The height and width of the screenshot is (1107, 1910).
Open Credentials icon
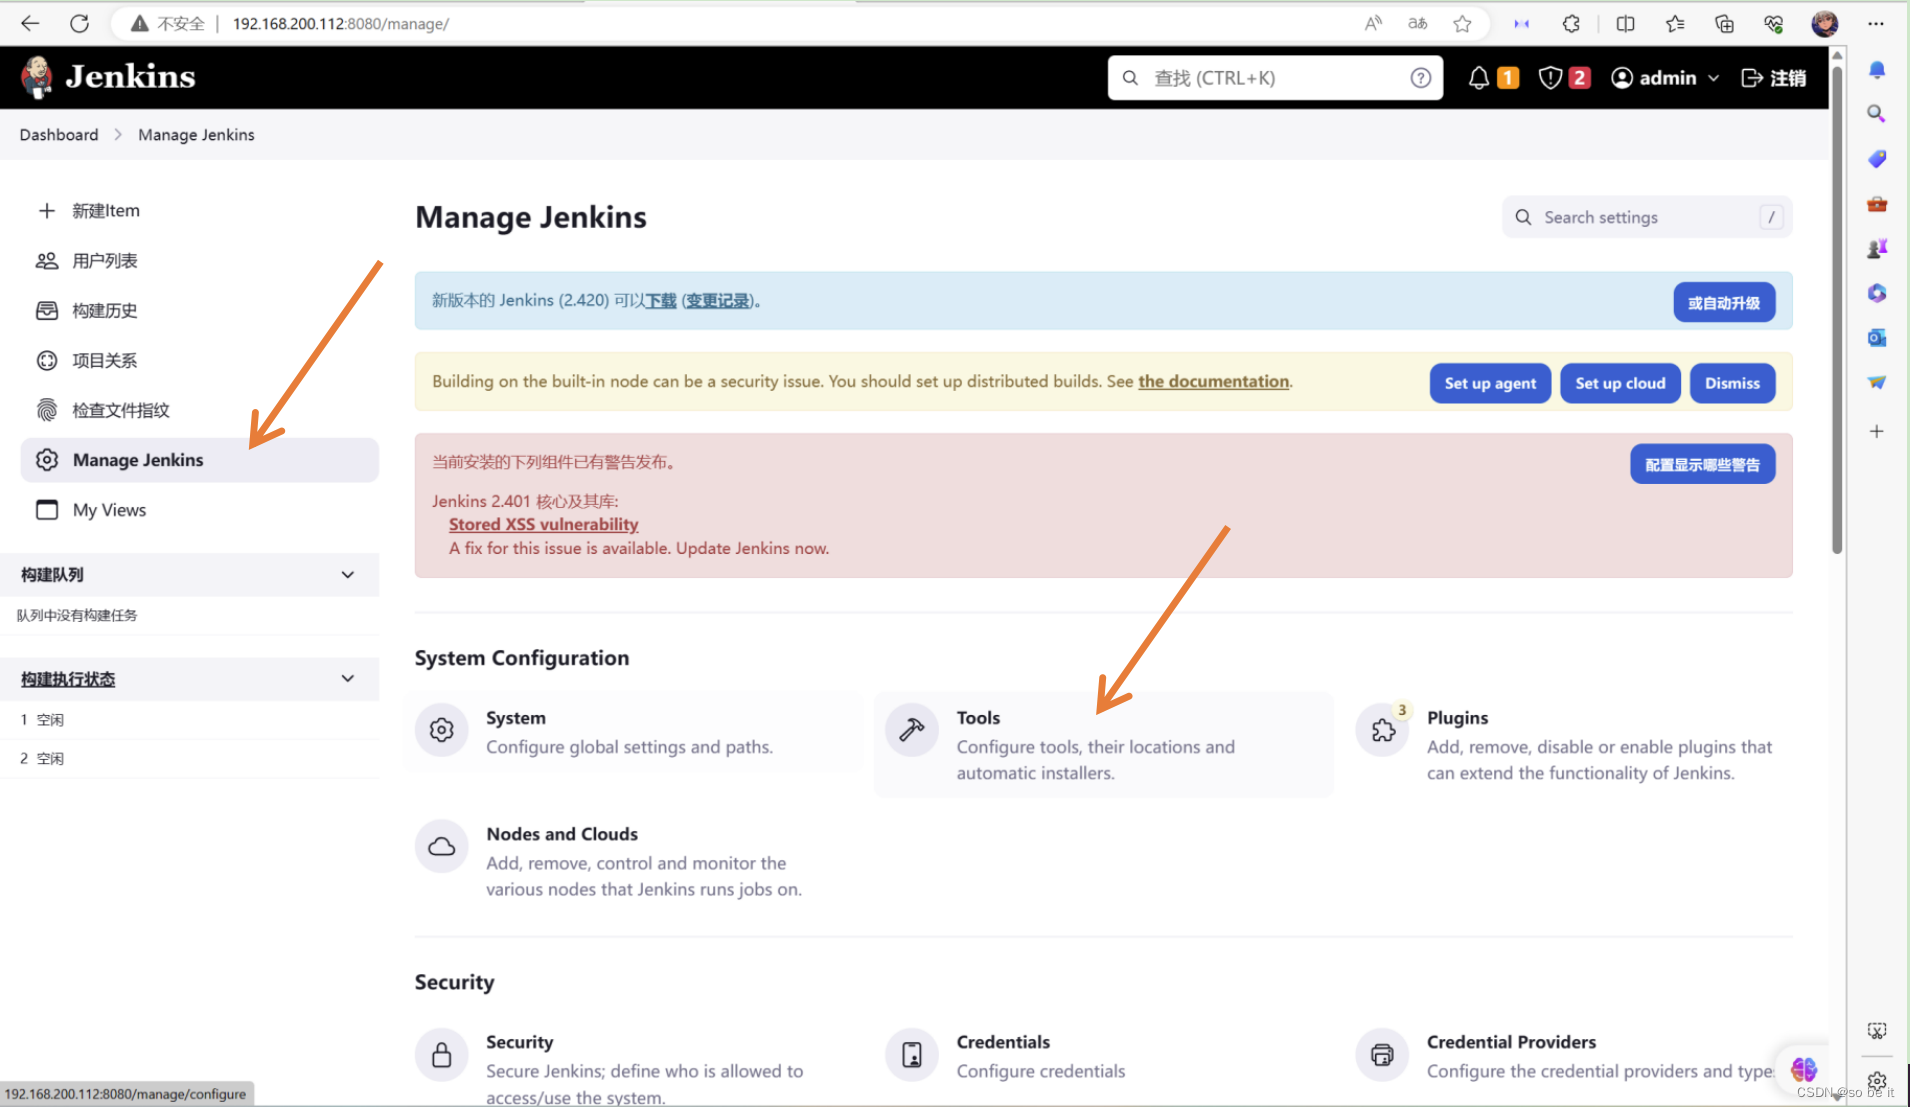click(x=911, y=1054)
